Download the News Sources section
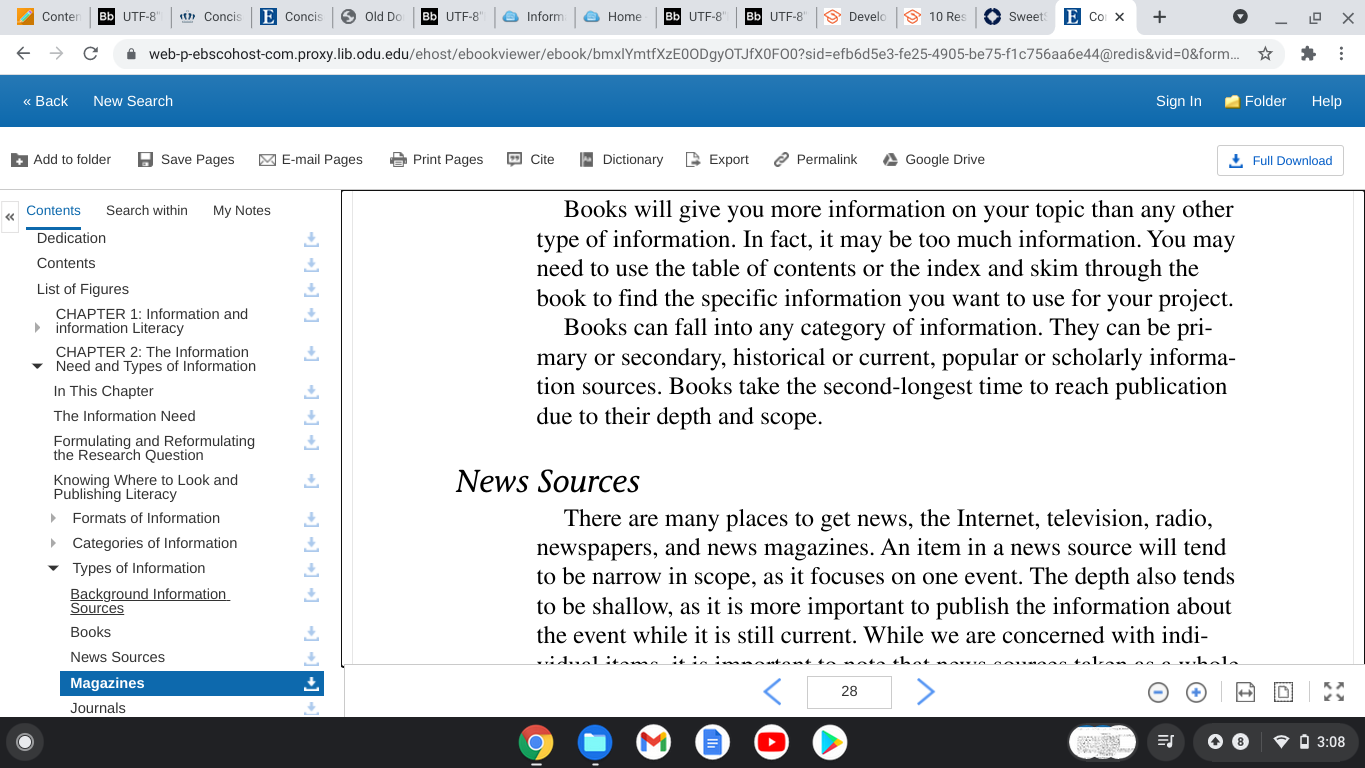Screen dimensions: 1365x768 (x=311, y=658)
